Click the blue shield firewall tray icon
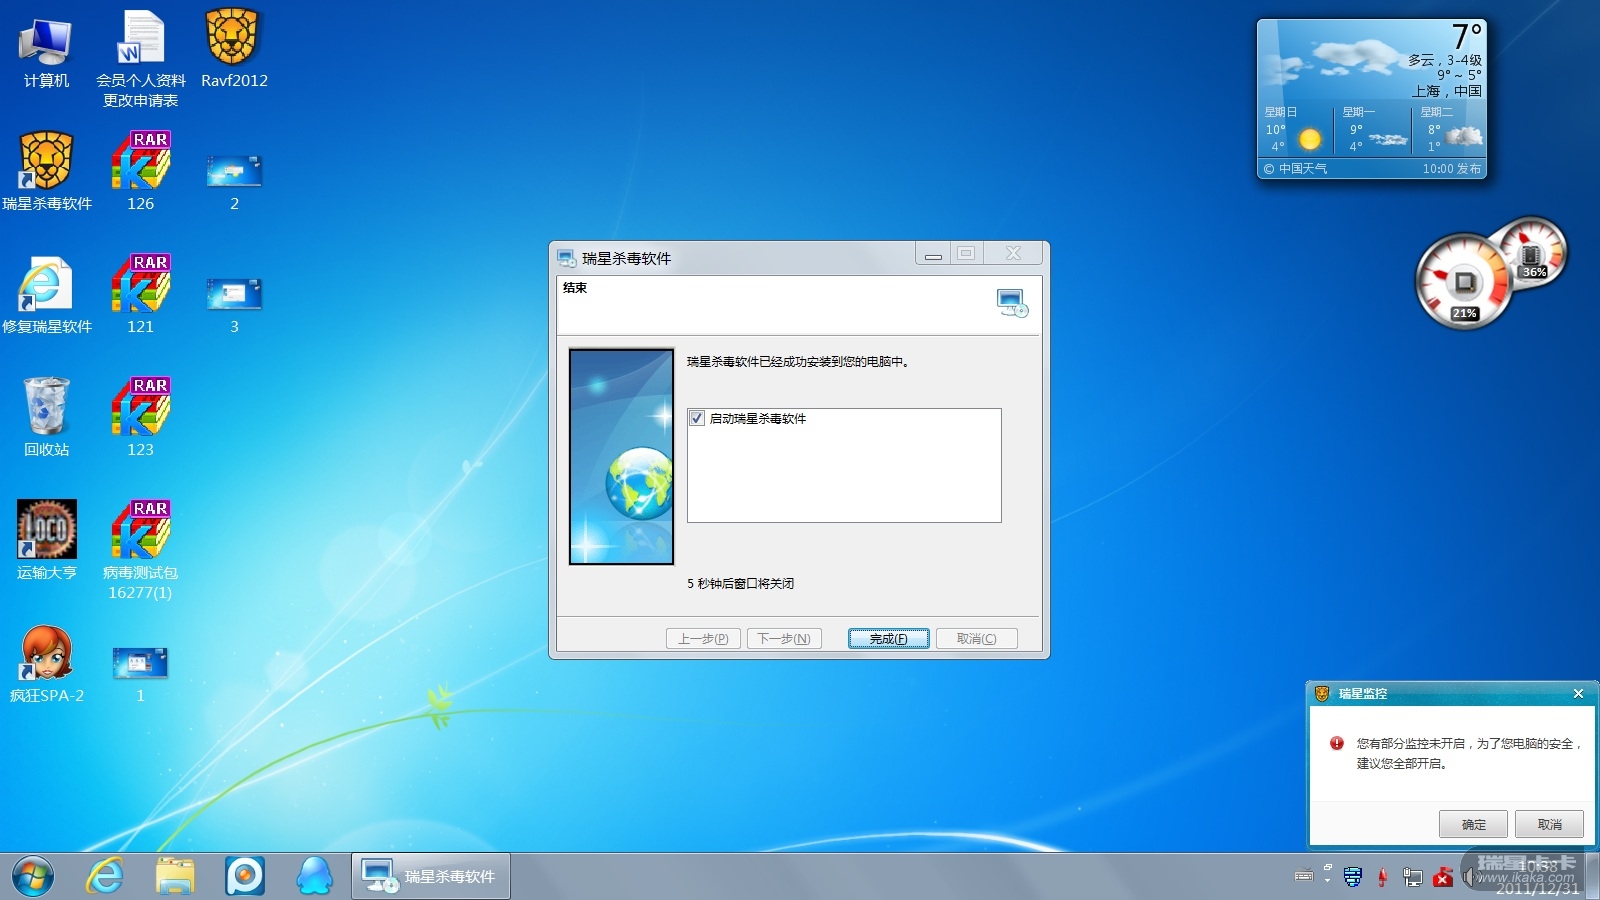 click(1353, 877)
